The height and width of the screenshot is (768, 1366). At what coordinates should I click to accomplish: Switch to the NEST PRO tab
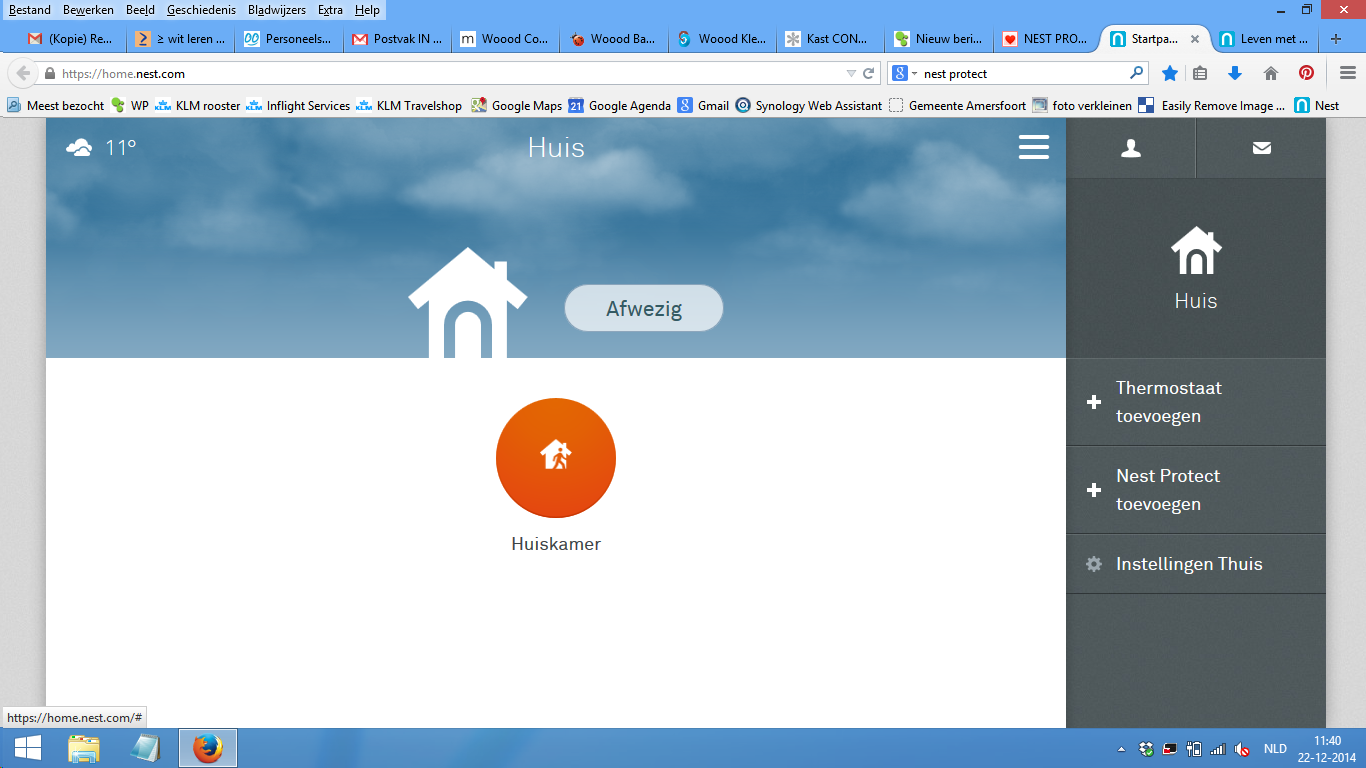1045,39
